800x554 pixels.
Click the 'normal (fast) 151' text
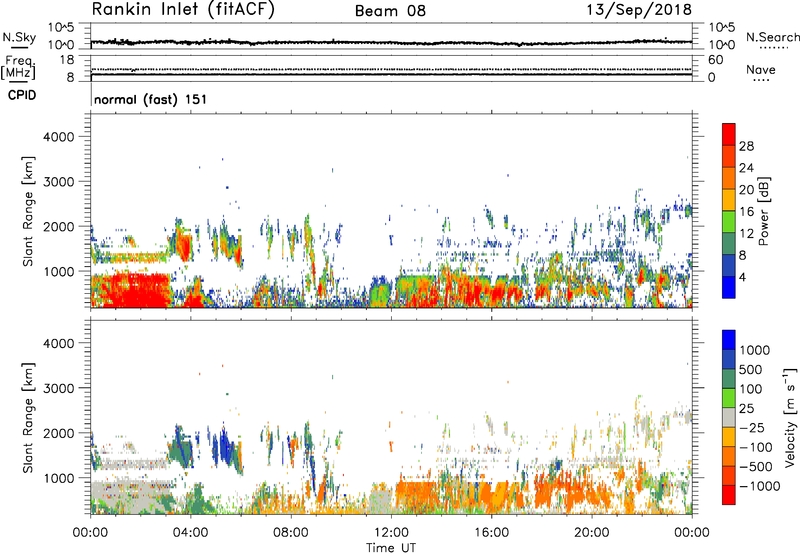click(x=151, y=99)
